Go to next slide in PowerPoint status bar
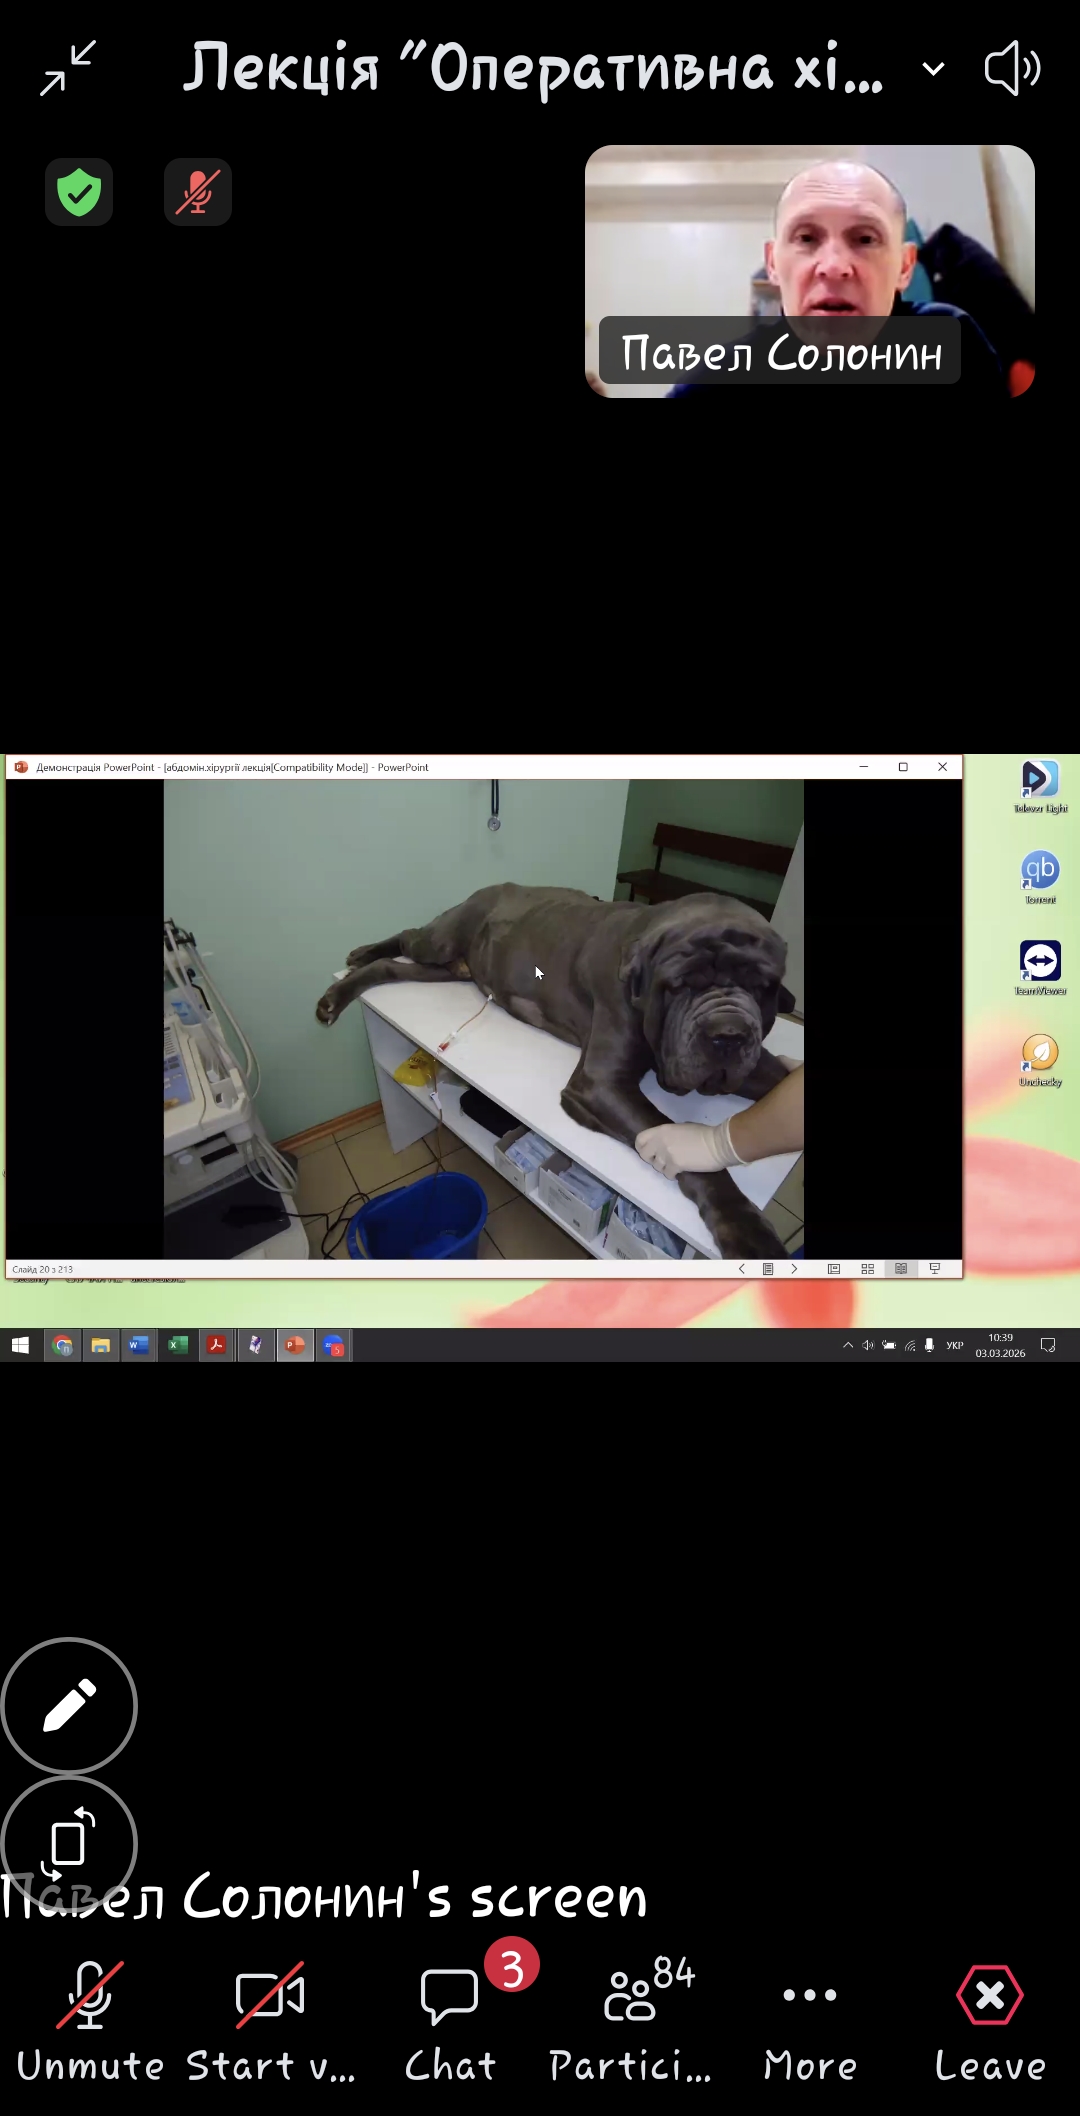 click(x=794, y=1269)
